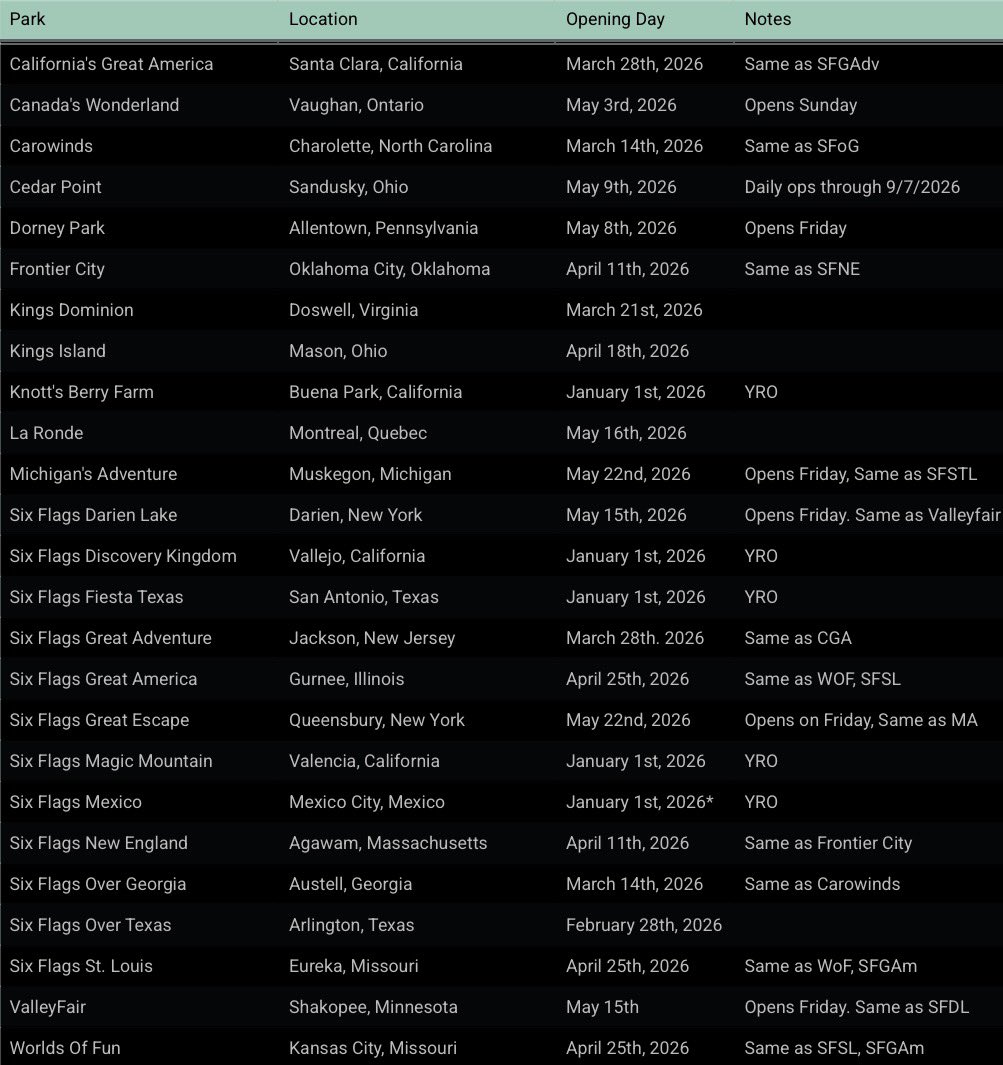This screenshot has height=1065, width=1003.
Task: Click Buena Park, California location
Action: tap(376, 392)
